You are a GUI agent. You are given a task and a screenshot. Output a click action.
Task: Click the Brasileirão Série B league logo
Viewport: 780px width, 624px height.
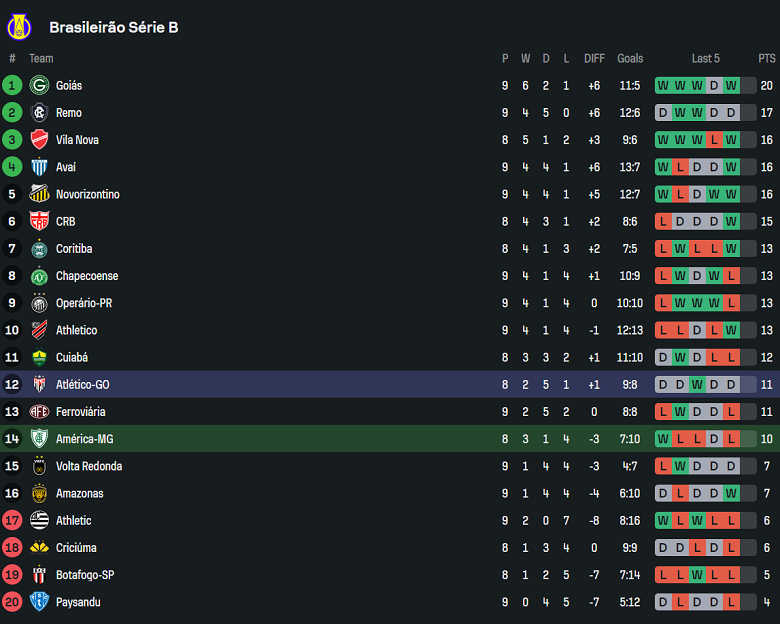pos(19,27)
